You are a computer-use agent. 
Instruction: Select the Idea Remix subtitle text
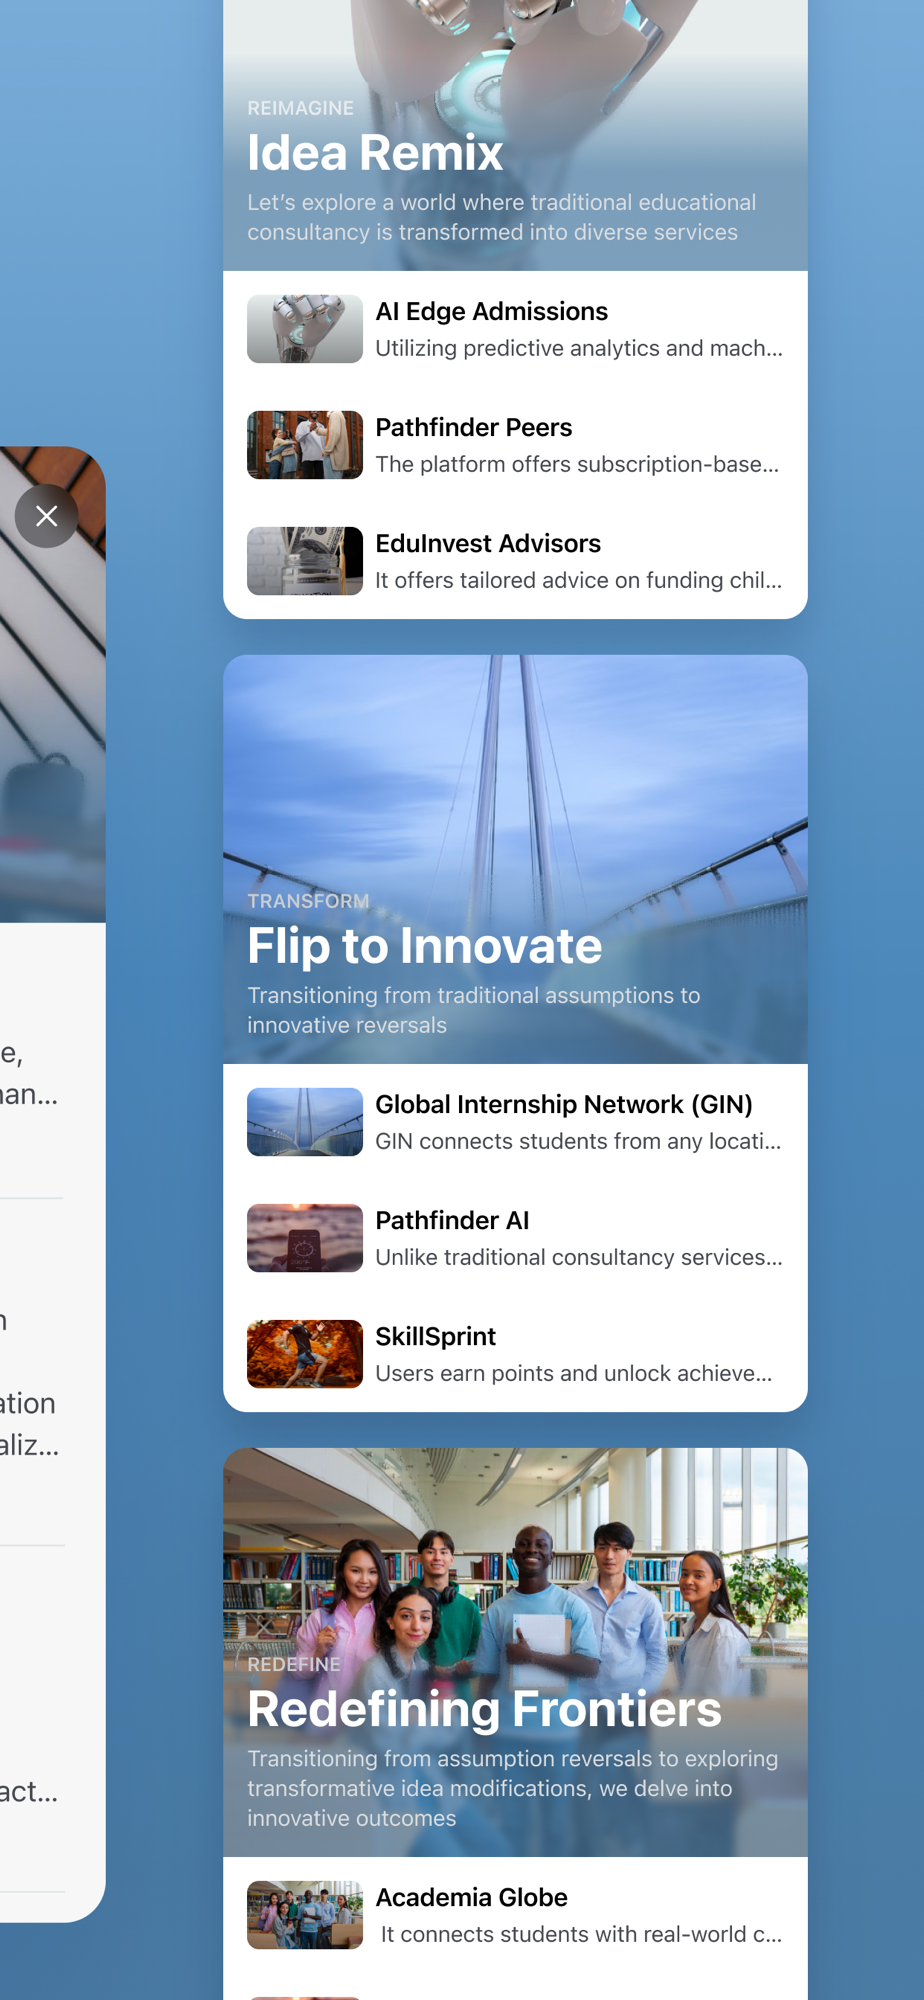tap(502, 217)
